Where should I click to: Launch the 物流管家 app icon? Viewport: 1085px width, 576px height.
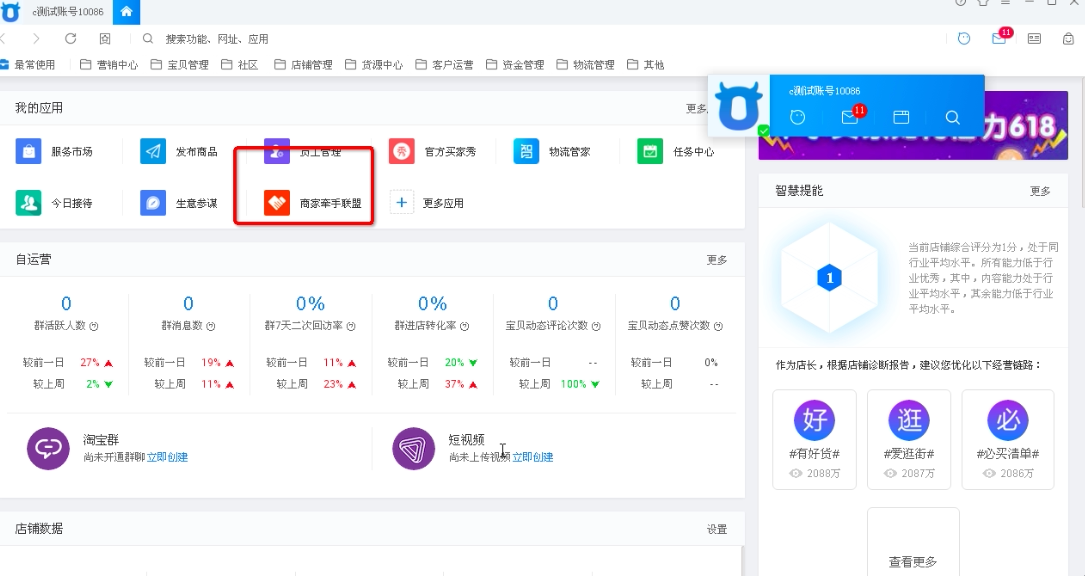(x=526, y=151)
